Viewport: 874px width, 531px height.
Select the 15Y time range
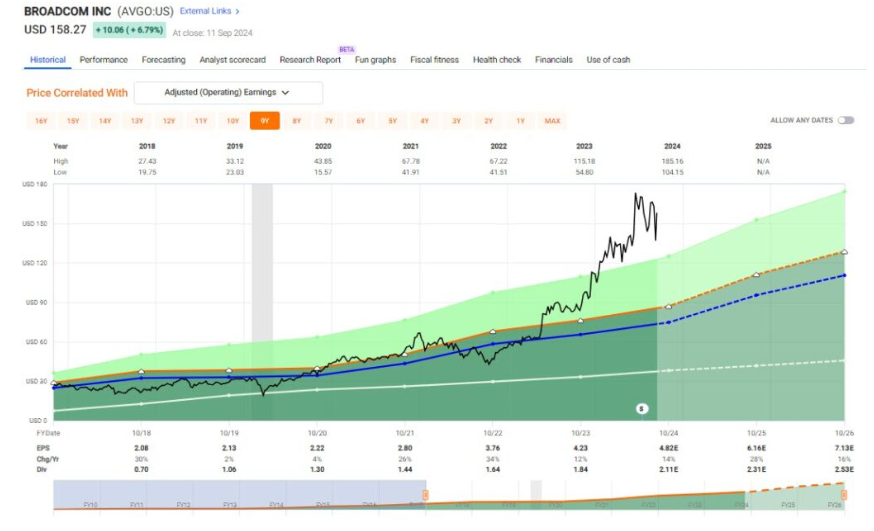[x=73, y=121]
